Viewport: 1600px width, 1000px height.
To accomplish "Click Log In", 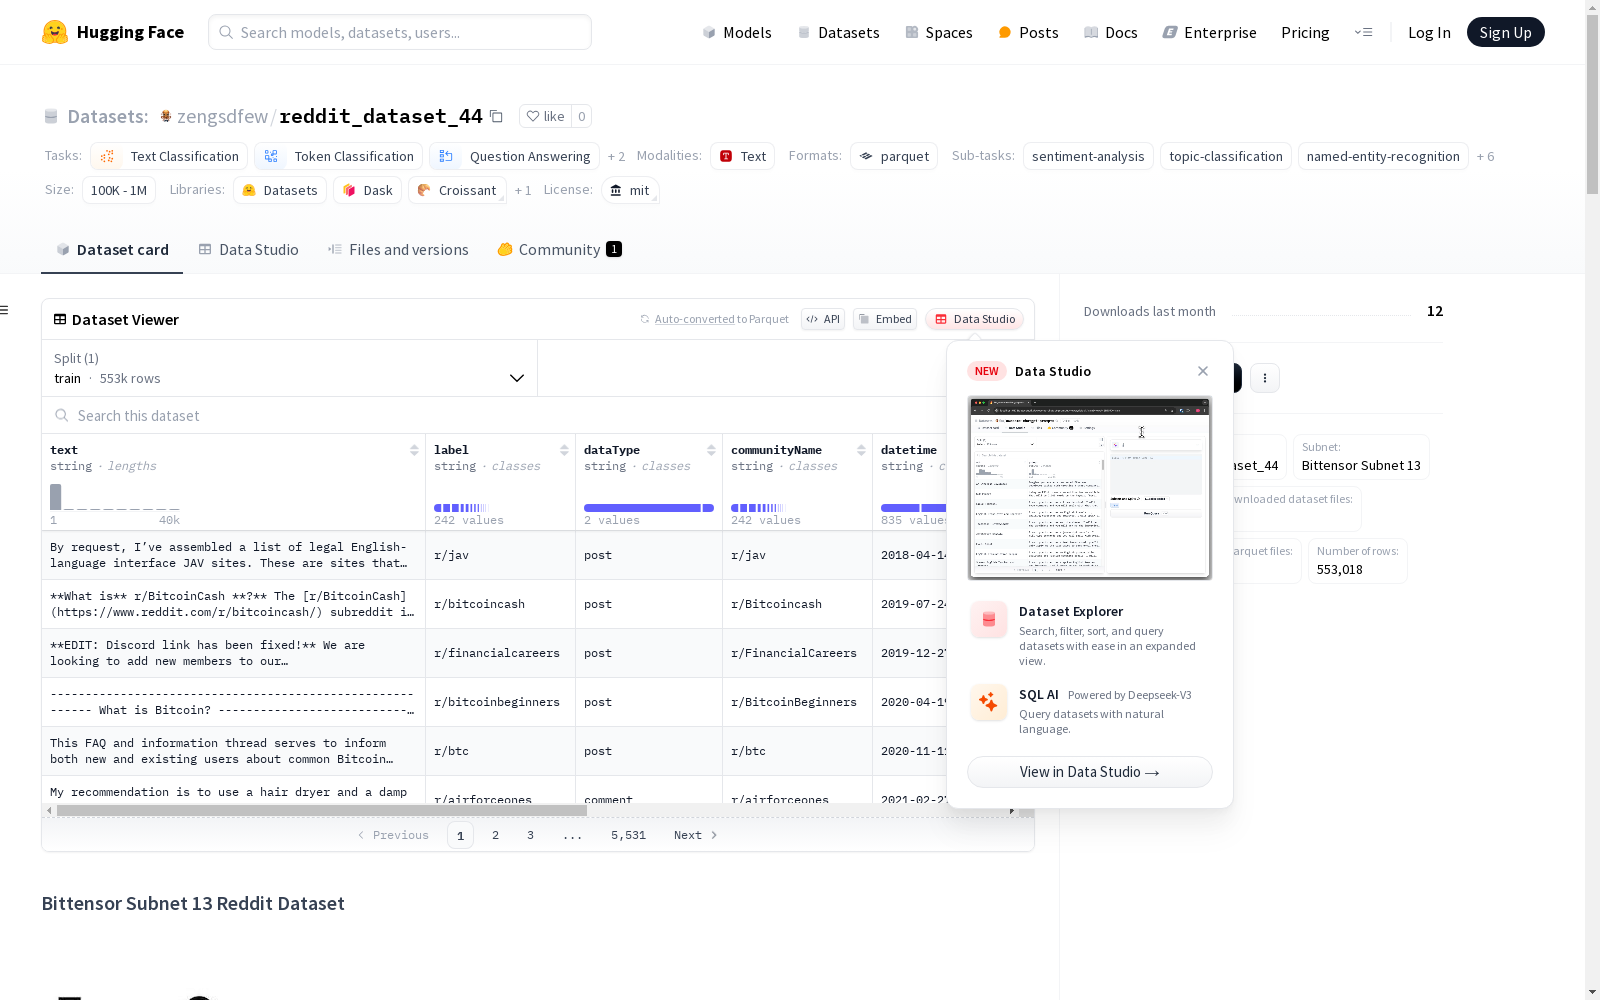I will [x=1429, y=32].
